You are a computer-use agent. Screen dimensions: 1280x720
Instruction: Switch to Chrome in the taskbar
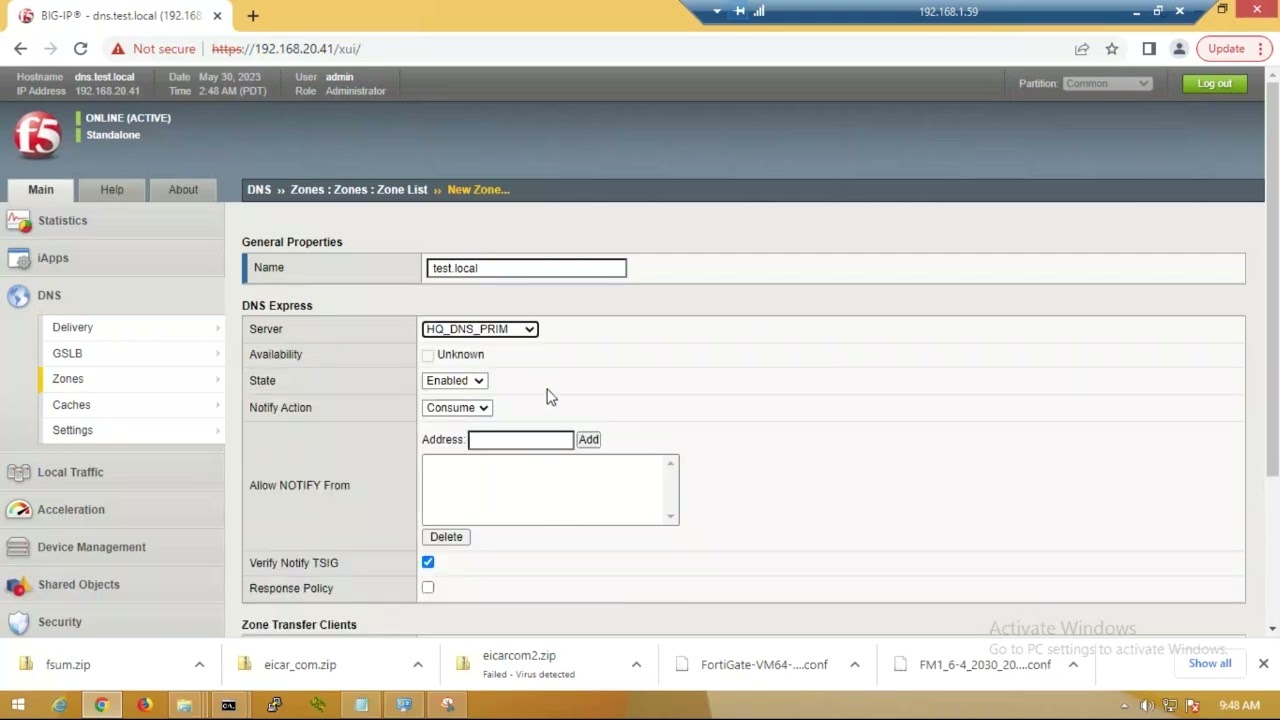click(101, 705)
